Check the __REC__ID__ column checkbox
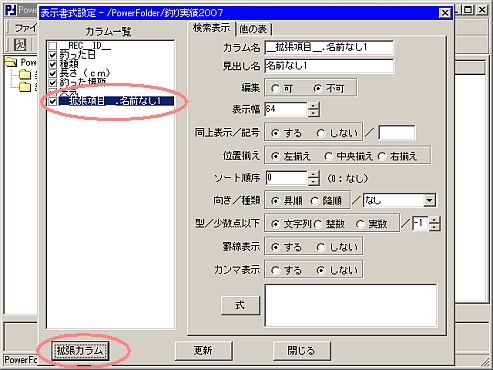The height and width of the screenshot is (370, 493). tap(53, 46)
